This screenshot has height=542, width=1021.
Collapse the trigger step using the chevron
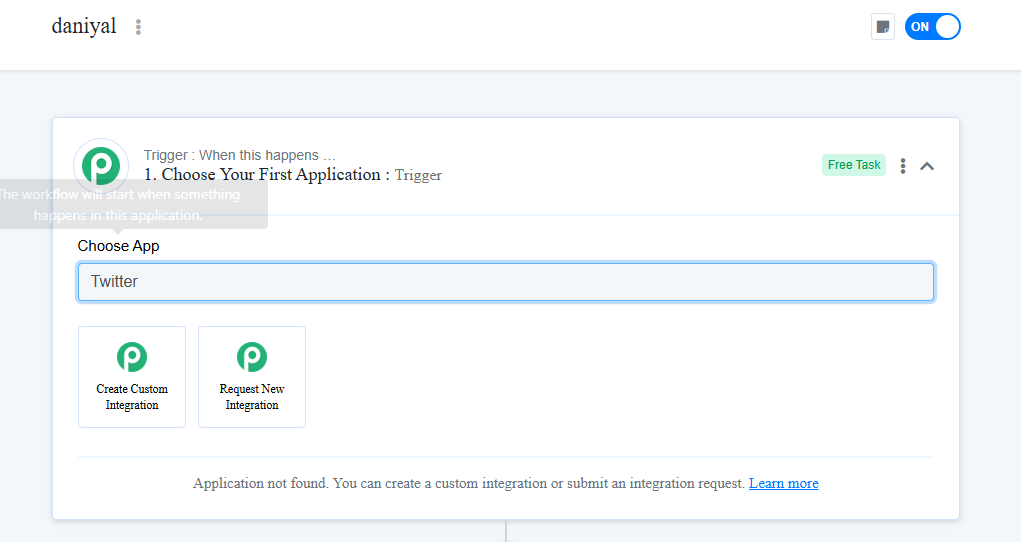click(x=927, y=166)
